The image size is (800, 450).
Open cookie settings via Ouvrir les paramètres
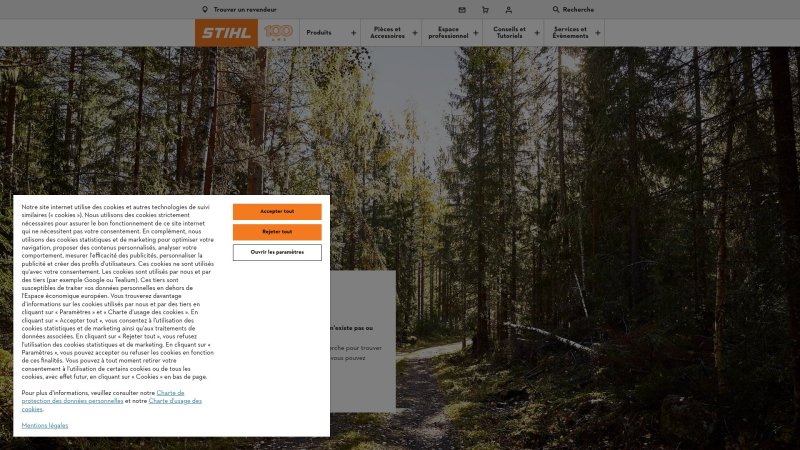pyautogui.click(x=277, y=253)
